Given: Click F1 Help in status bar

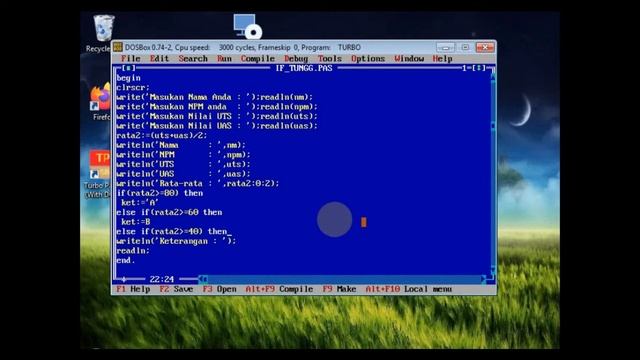Looking at the screenshot, I should coord(133,289).
